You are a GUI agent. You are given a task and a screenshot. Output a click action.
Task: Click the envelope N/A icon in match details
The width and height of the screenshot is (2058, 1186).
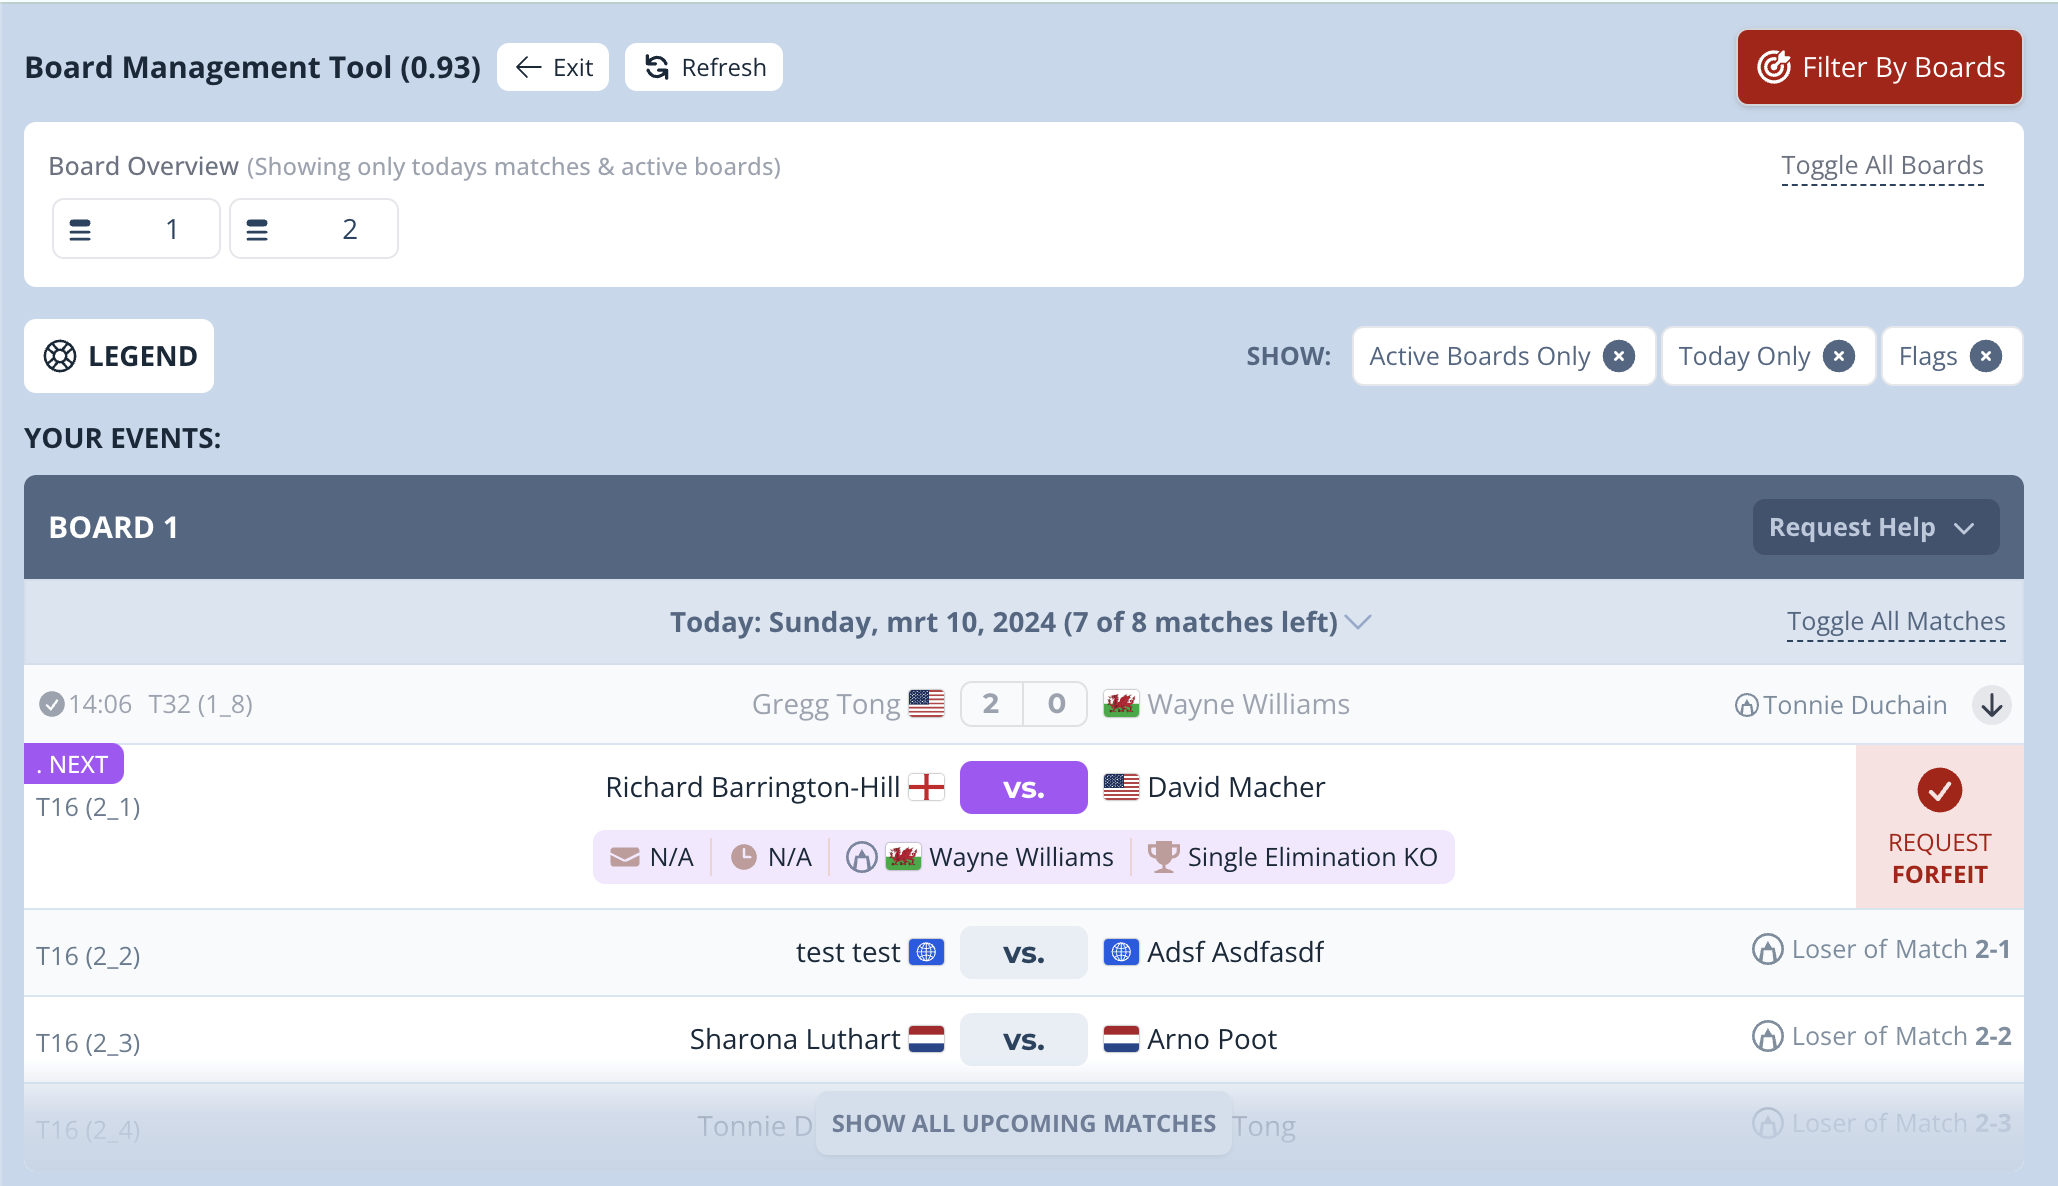tap(623, 856)
